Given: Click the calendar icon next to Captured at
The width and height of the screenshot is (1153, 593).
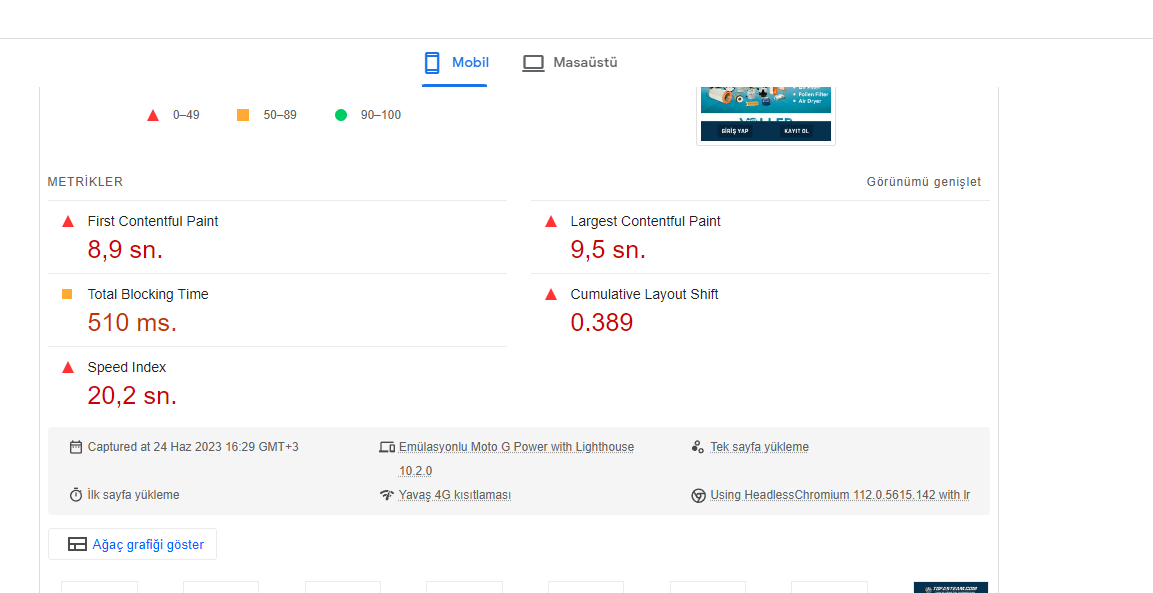Looking at the screenshot, I should (x=76, y=447).
